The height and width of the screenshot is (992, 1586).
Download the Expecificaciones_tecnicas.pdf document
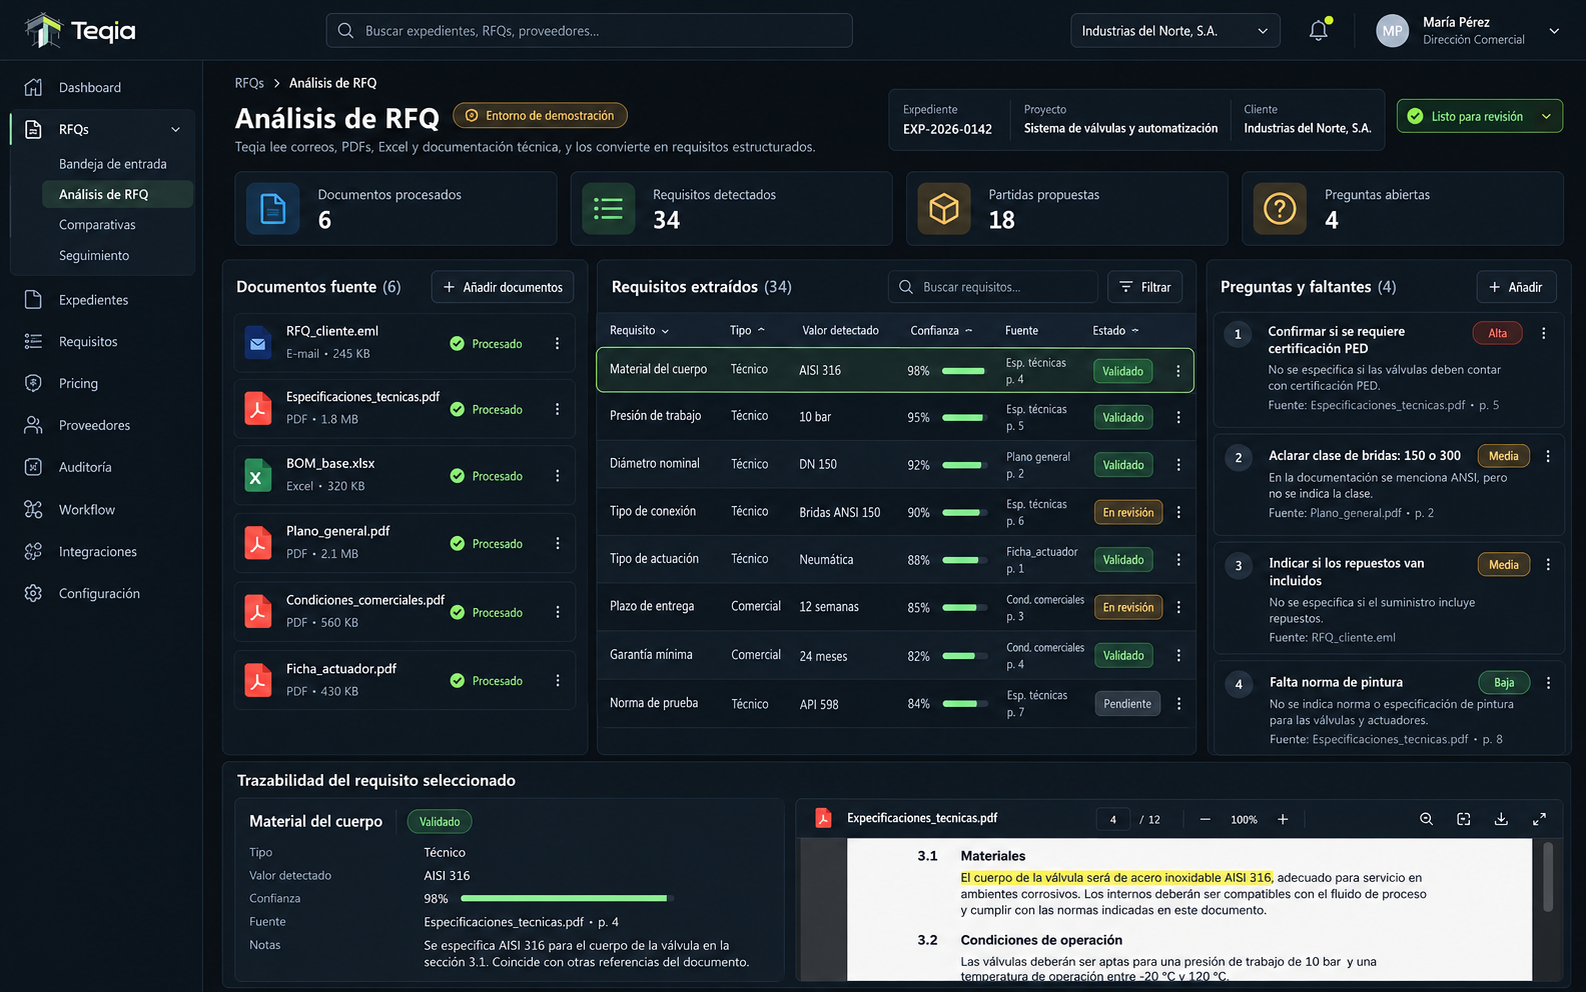(1501, 819)
